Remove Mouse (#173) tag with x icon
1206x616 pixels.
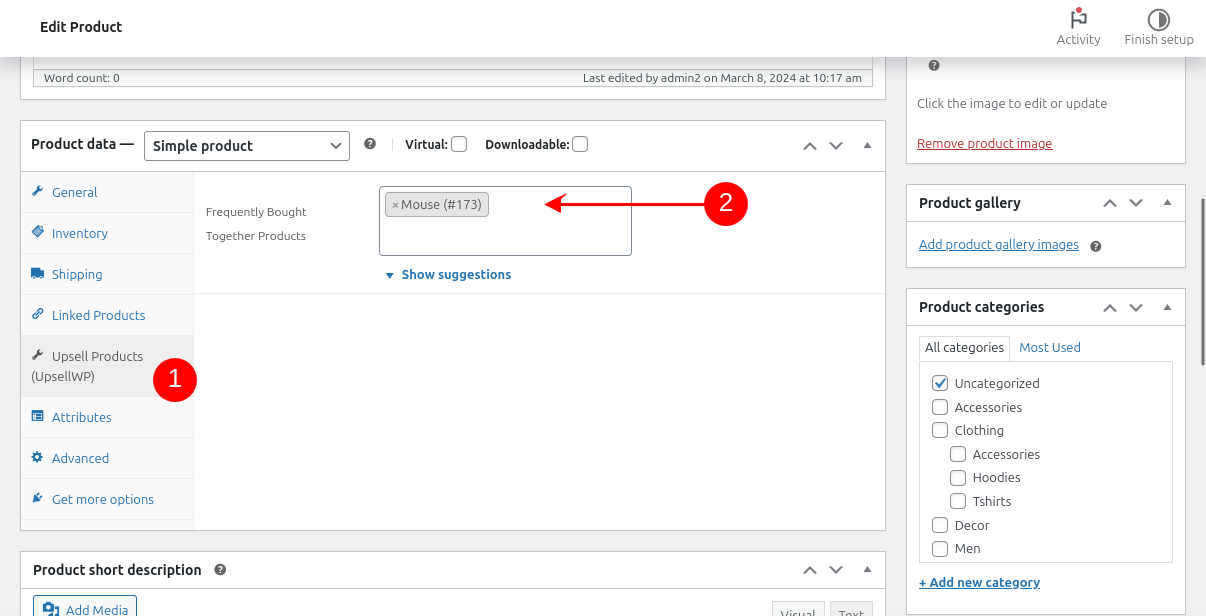click(x=395, y=205)
